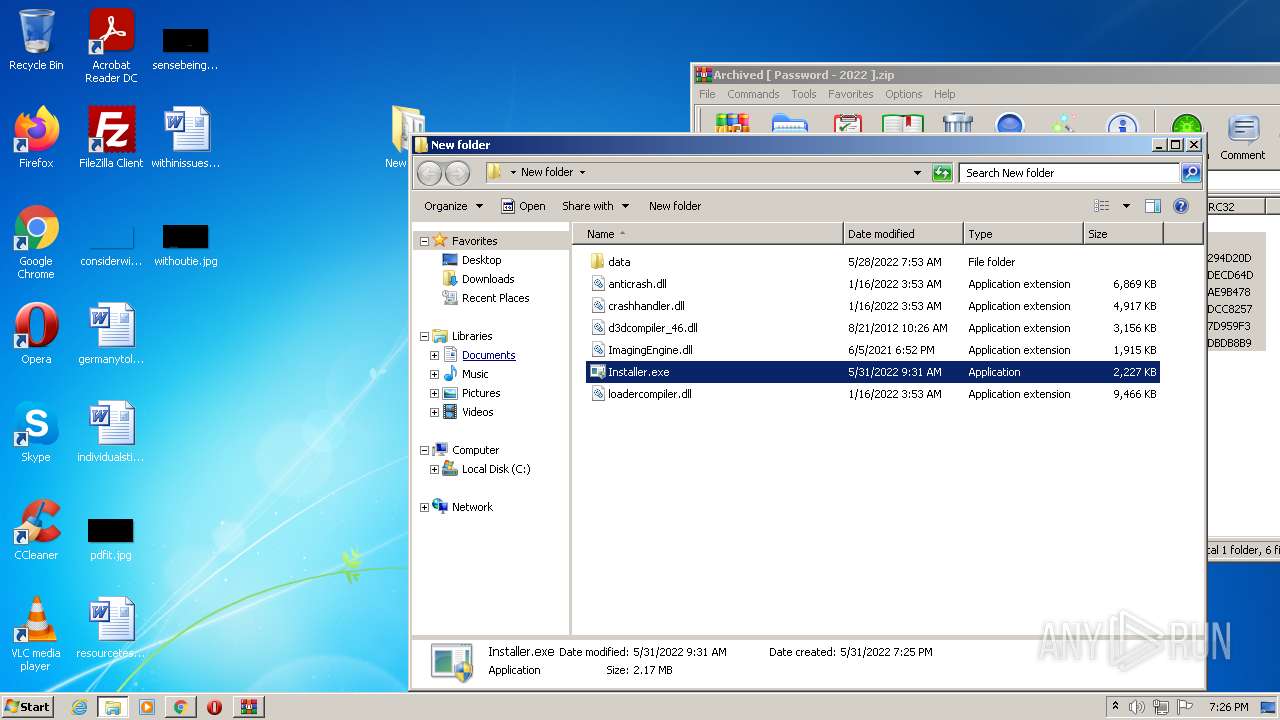Sort by the Type column header
1280x720 pixels.
pos(1023,234)
